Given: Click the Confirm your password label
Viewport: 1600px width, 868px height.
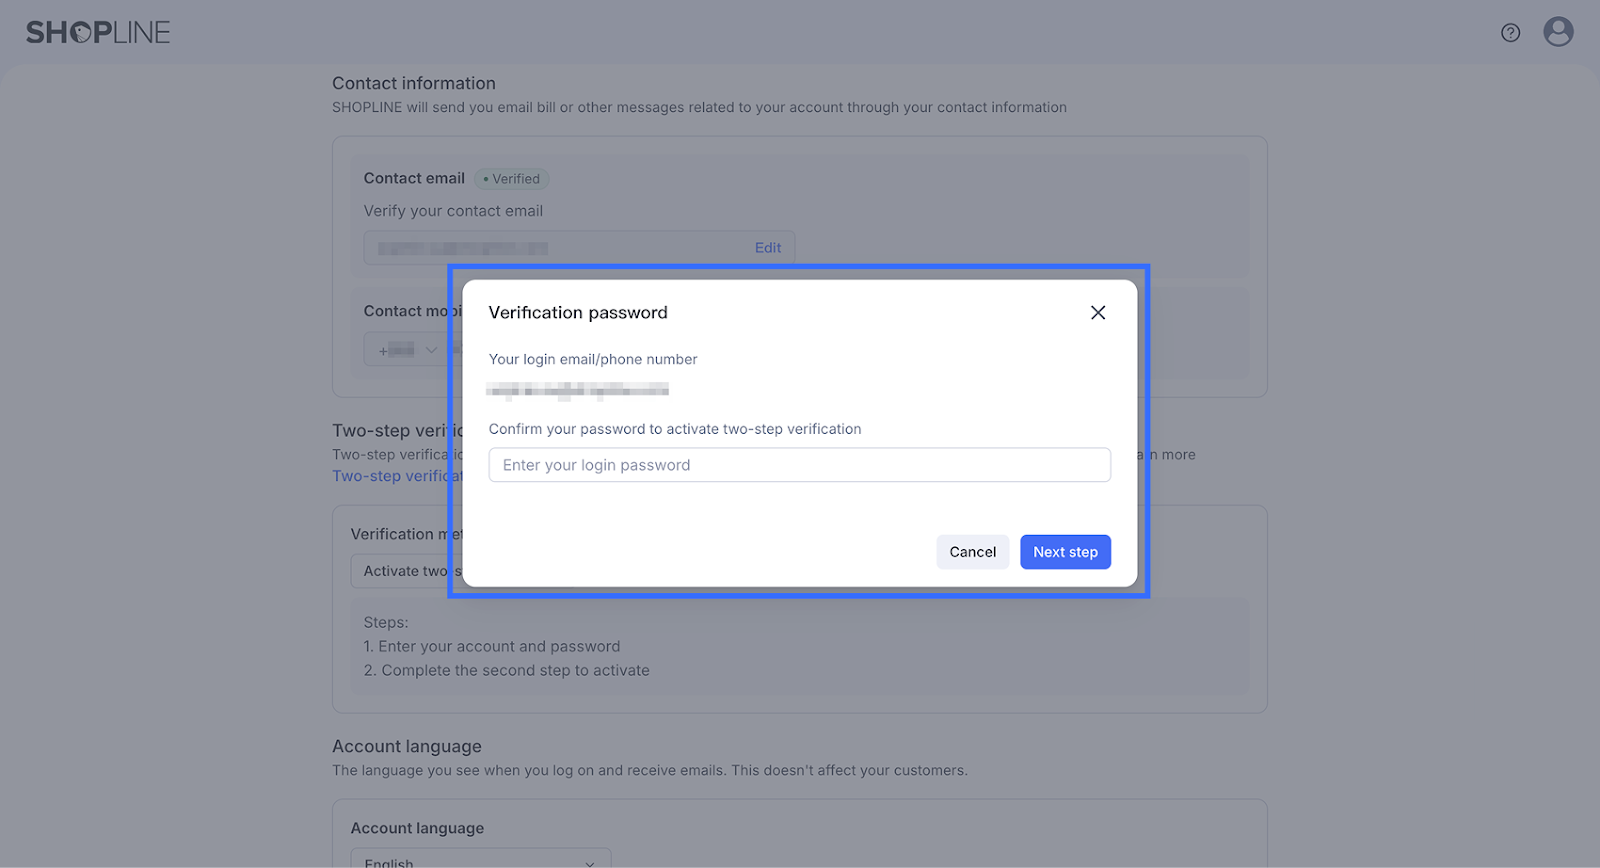Looking at the screenshot, I should tap(675, 429).
